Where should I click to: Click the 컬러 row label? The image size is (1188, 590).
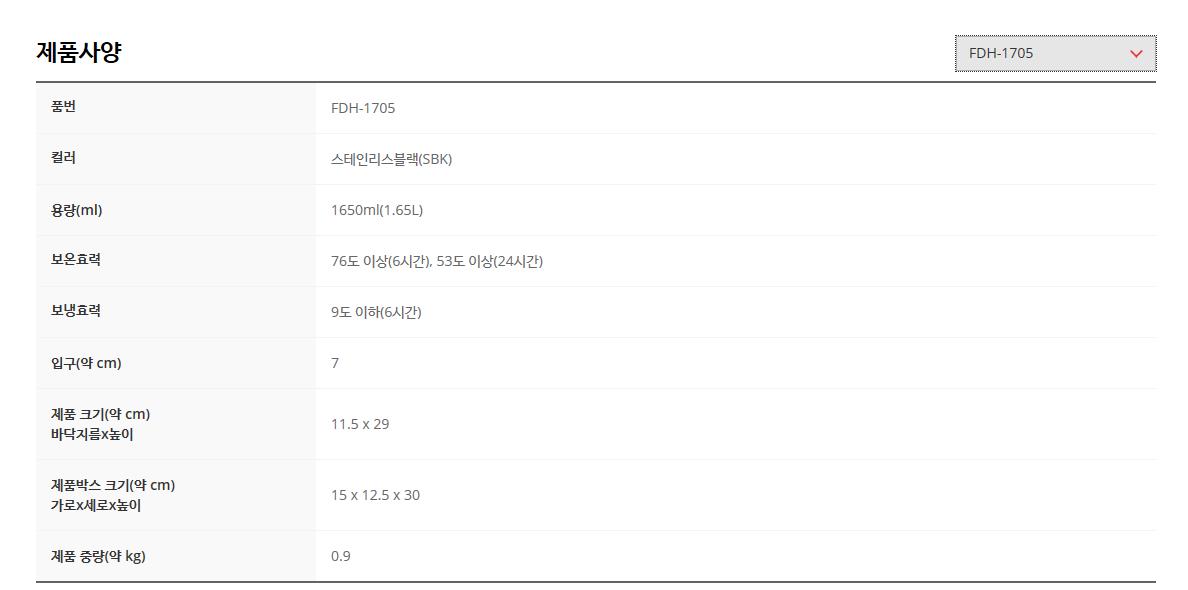(63, 158)
